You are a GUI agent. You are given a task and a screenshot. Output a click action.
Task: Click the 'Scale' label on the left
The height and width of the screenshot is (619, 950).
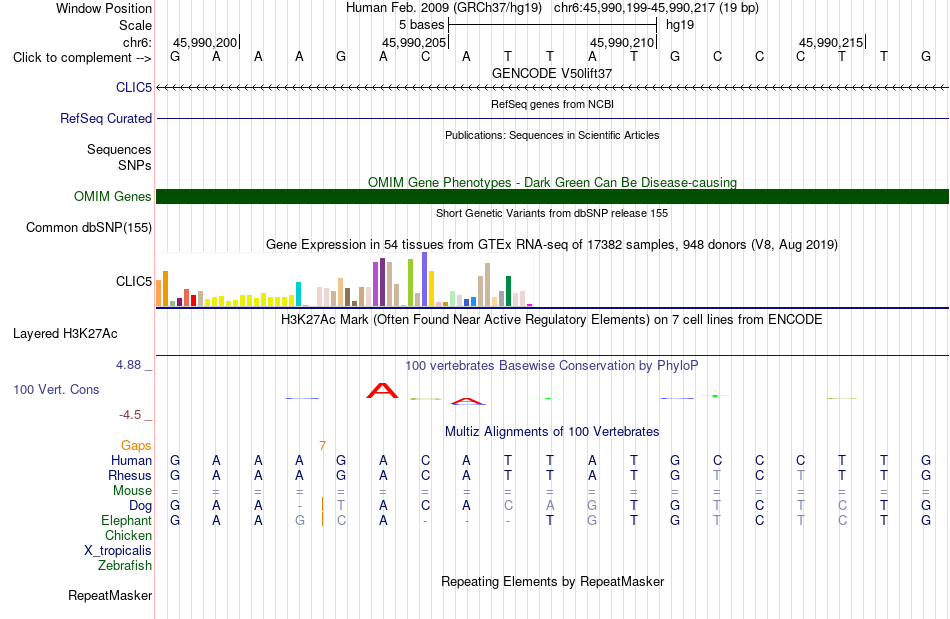pos(135,25)
